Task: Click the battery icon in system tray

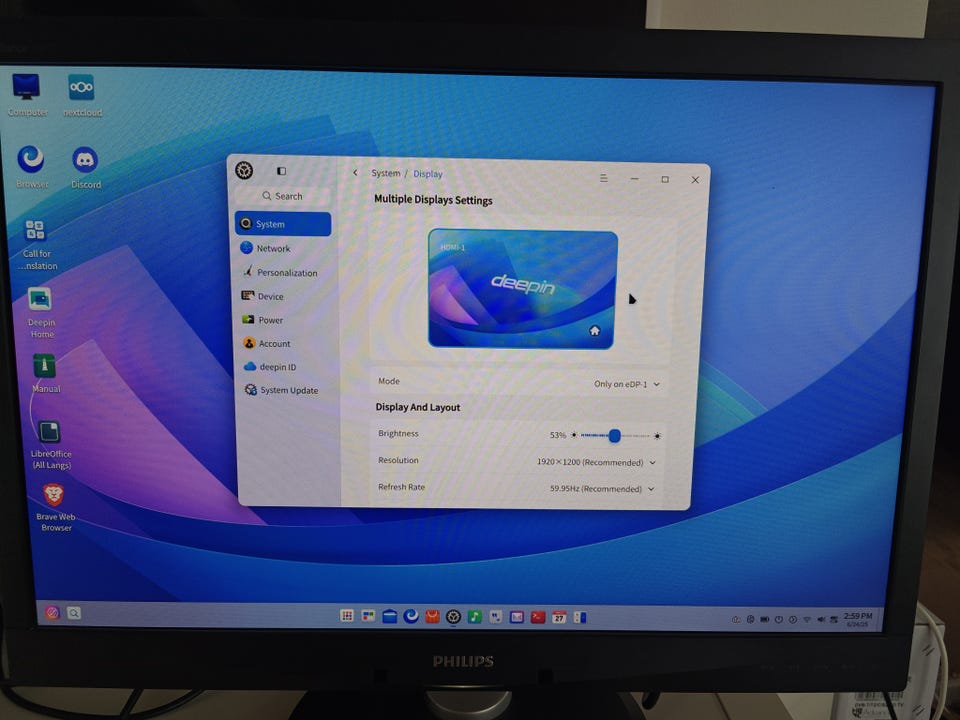Action: point(765,620)
